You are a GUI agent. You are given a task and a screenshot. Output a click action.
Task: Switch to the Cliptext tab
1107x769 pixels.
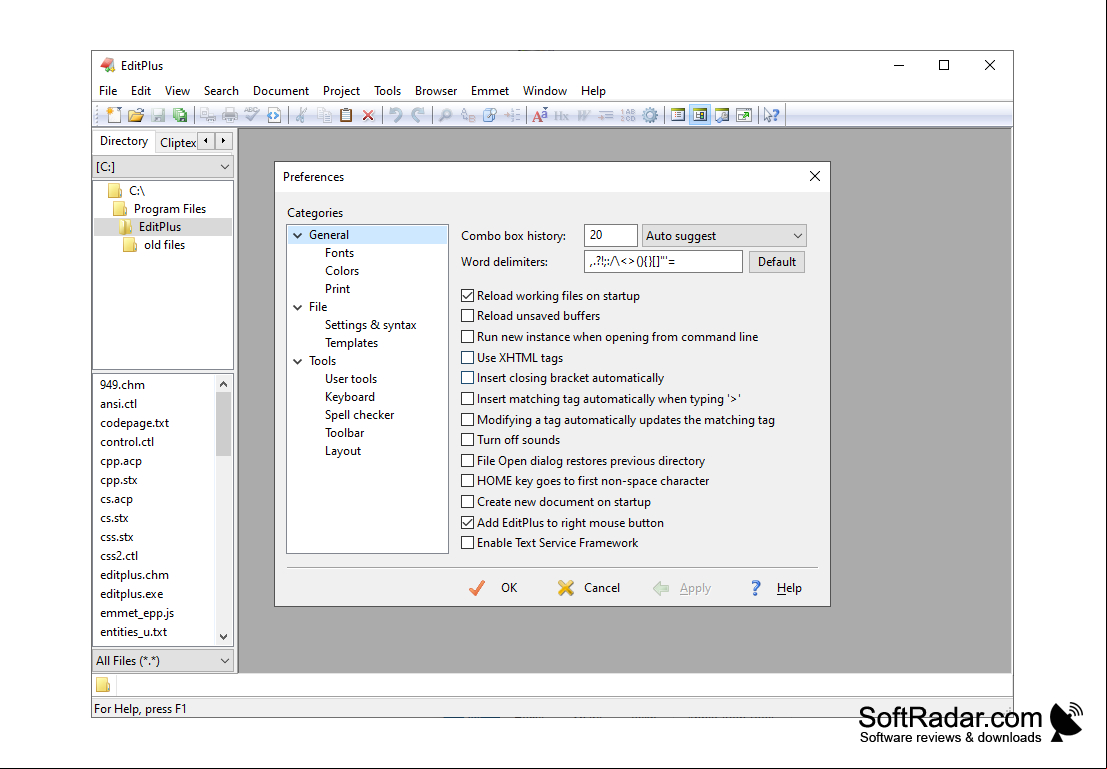click(177, 143)
